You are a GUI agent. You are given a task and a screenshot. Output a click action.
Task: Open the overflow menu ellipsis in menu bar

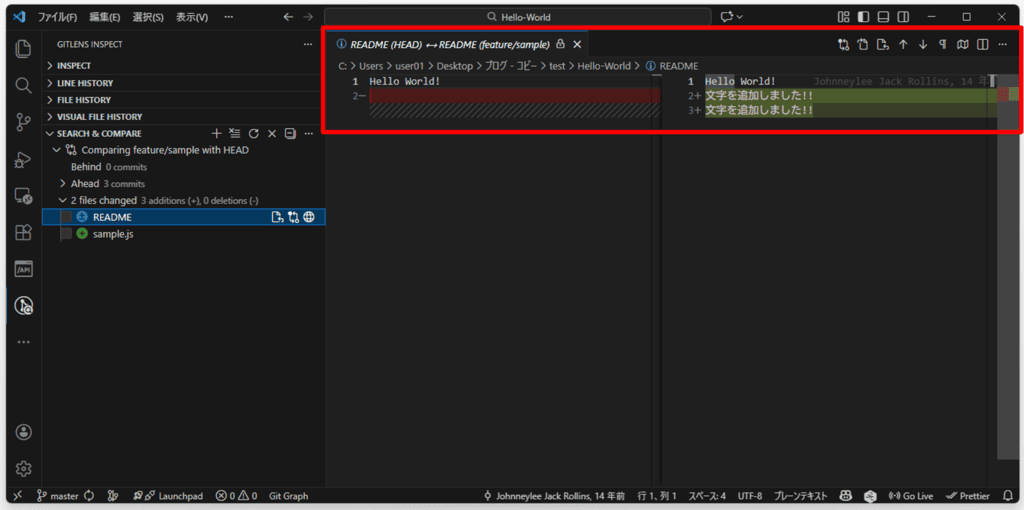coord(229,17)
